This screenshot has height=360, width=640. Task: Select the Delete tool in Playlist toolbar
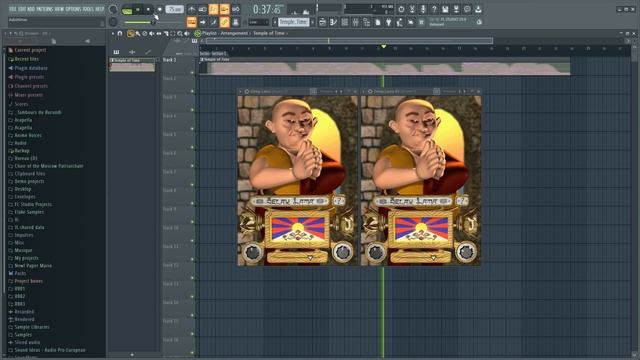144,33
